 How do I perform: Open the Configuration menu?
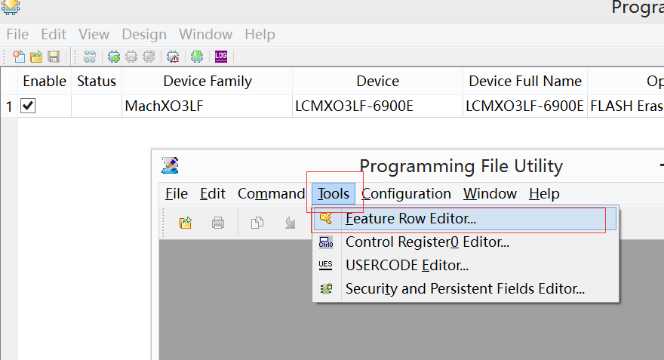pos(406,194)
